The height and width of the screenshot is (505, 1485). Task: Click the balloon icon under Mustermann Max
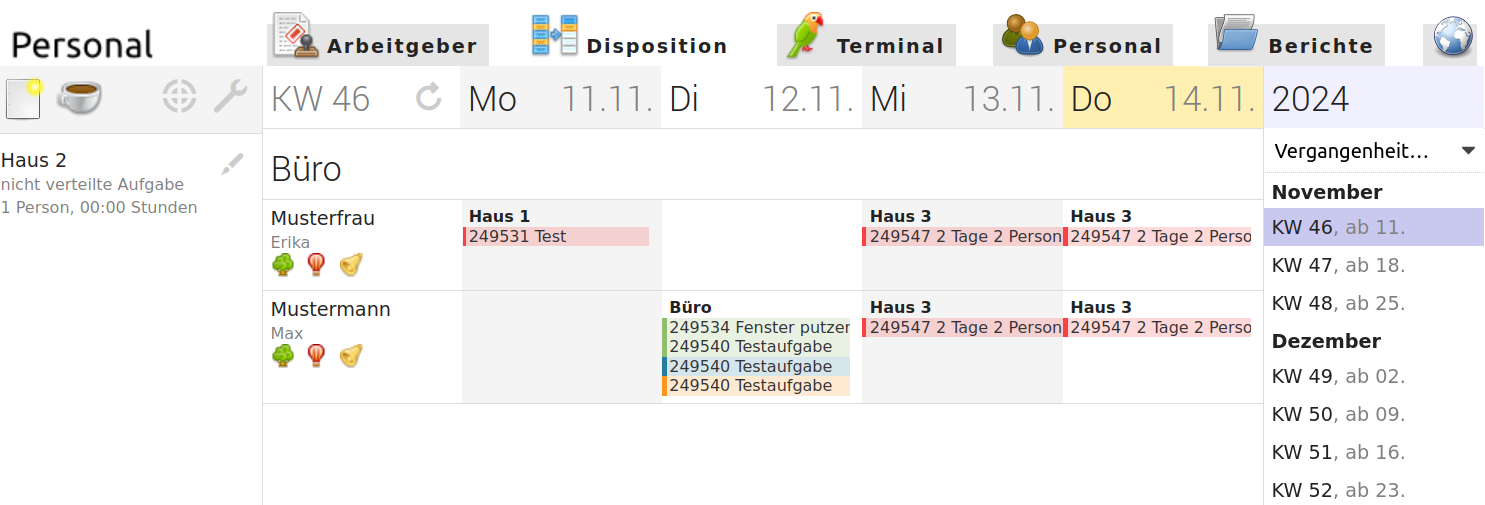tap(316, 356)
